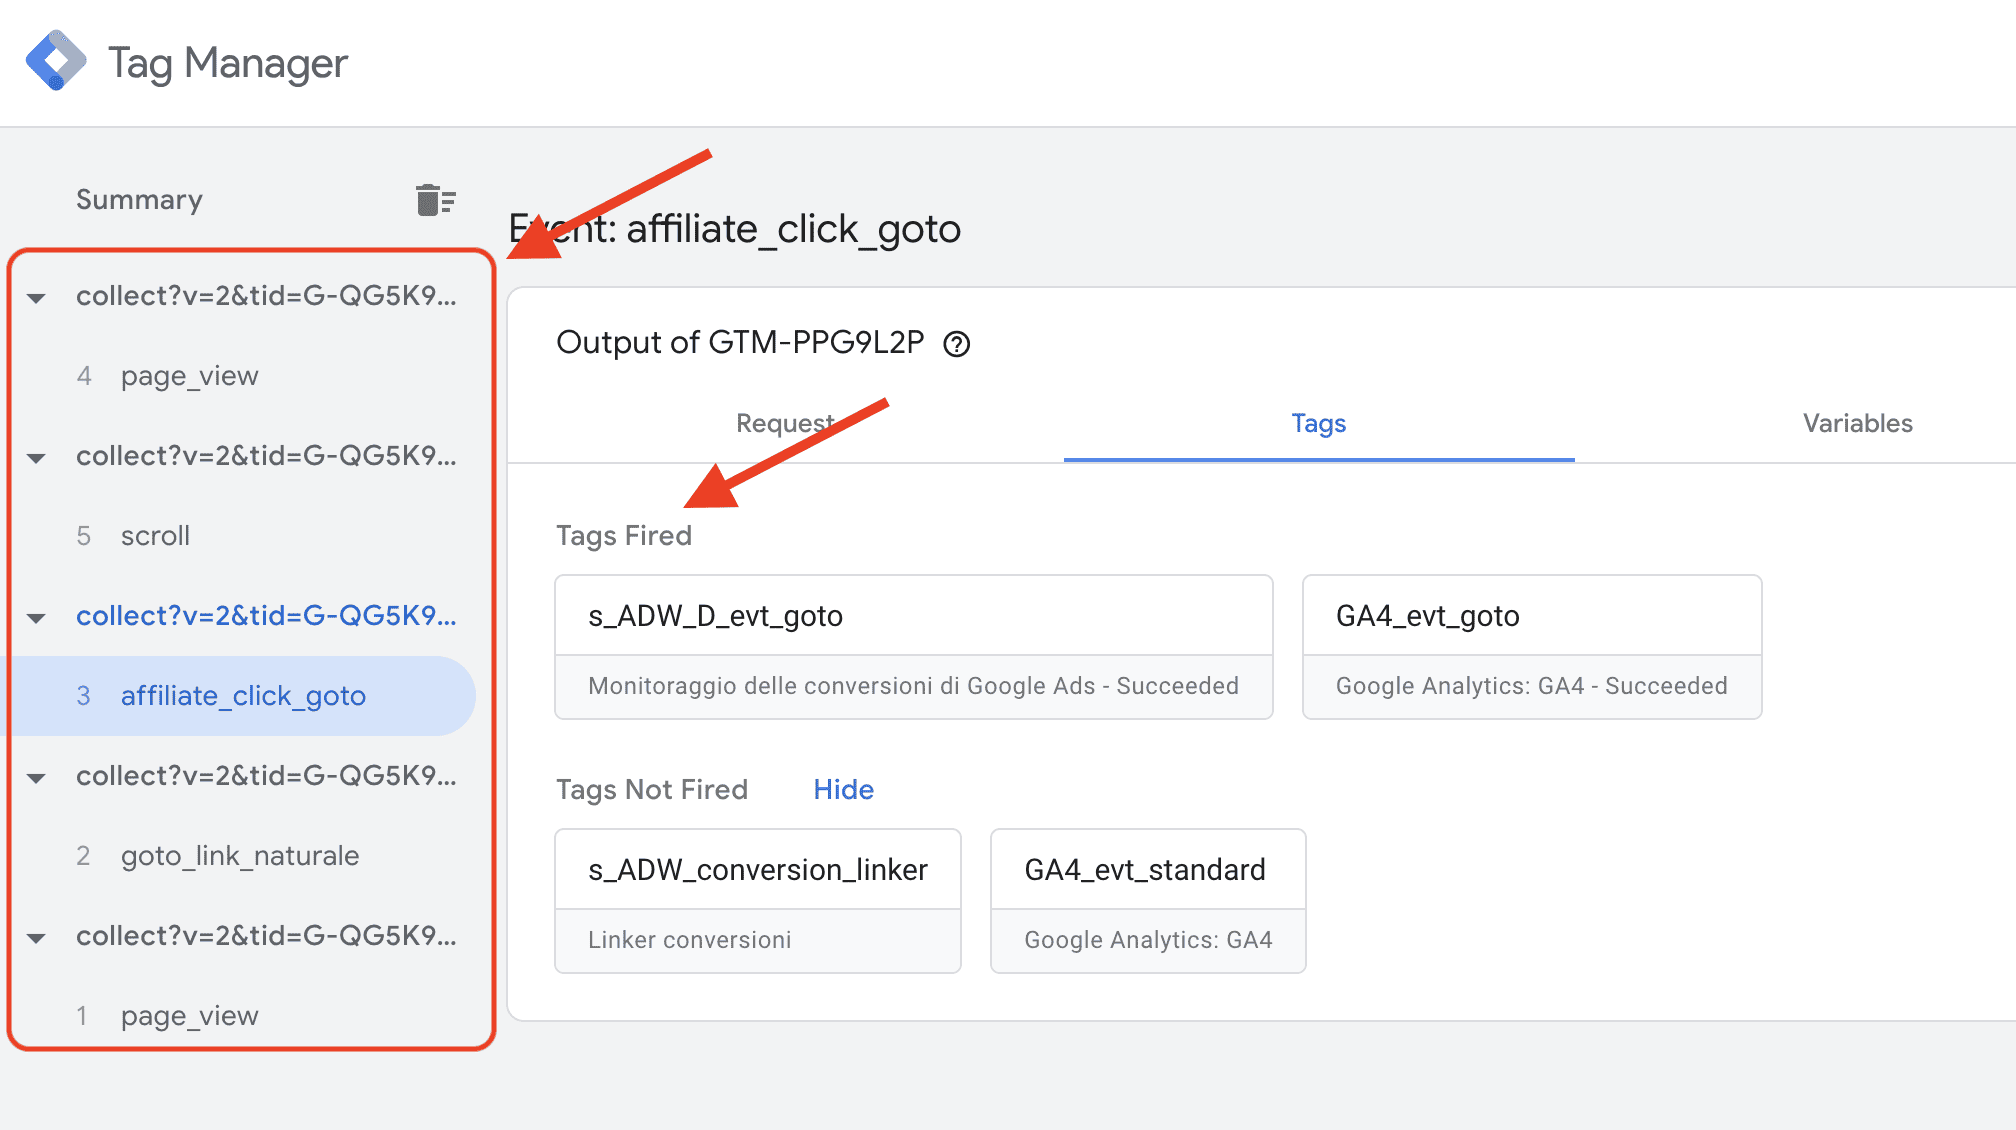The width and height of the screenshot is (2016, 1130).
Task: Collapse the highlighted affiliate_click_goto request group
Action: [x=36, y=617]
